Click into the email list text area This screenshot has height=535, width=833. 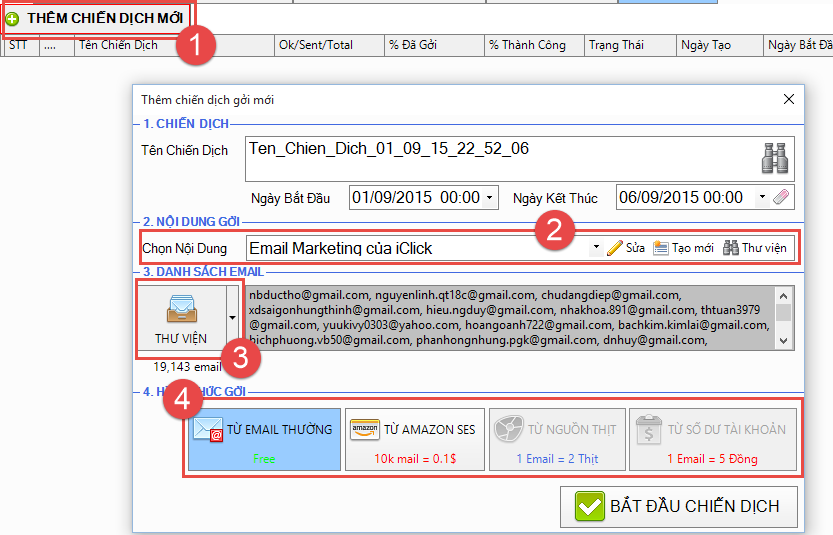510,318
